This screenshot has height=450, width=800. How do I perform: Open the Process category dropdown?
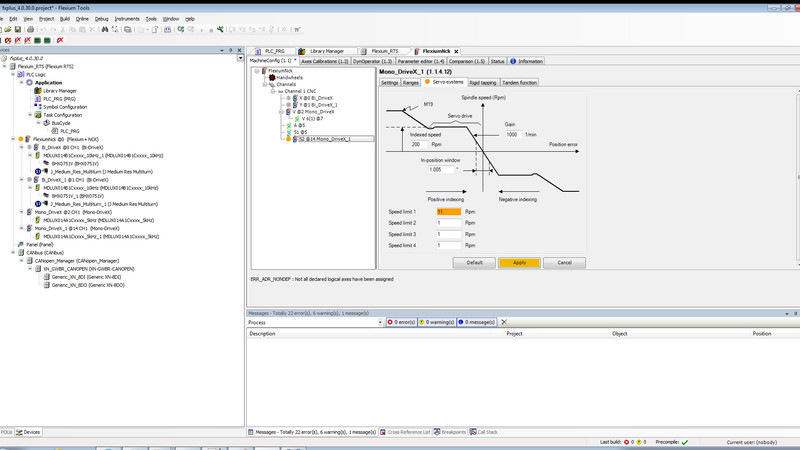point(379,322)
